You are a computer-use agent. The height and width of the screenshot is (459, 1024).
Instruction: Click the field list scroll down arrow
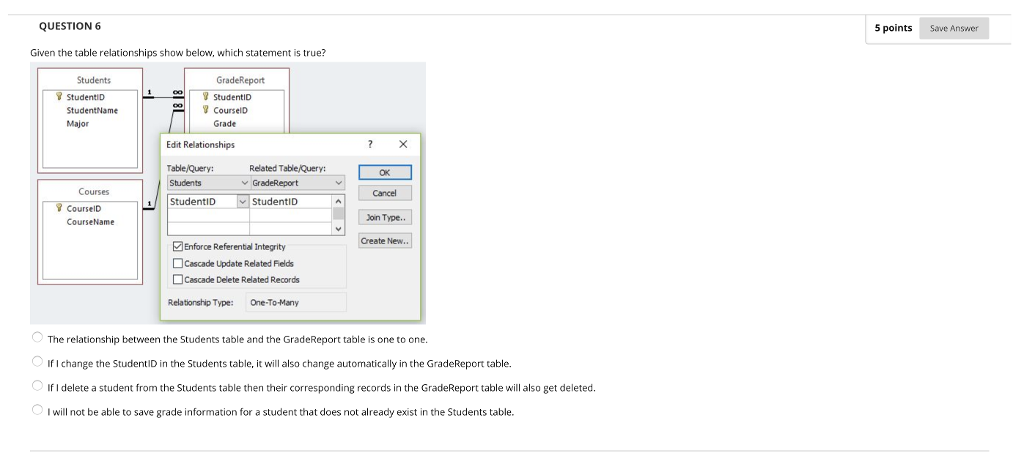coord(338,229)
